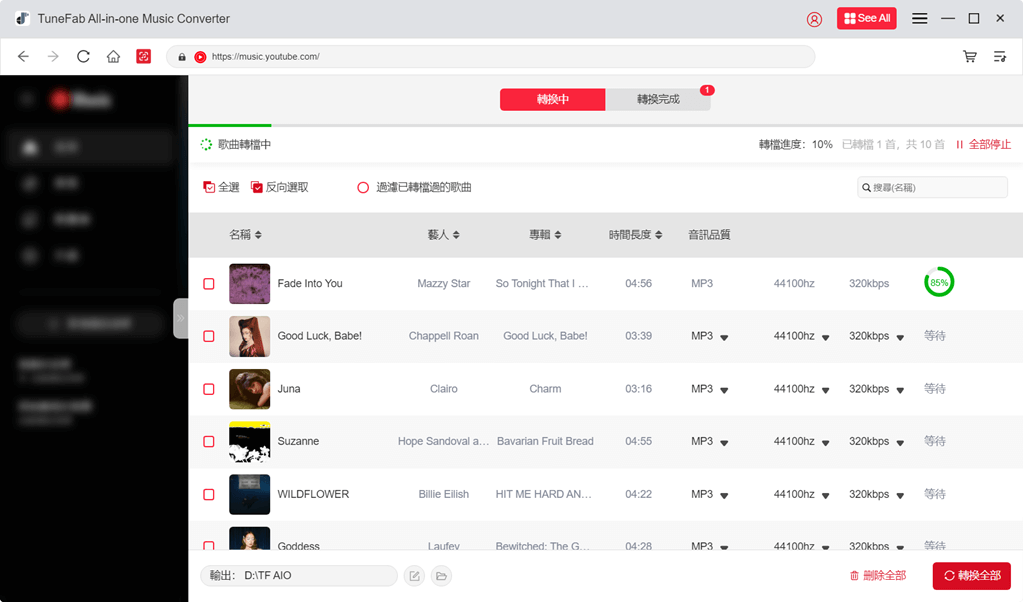Open the user account profile icon
Image resolution: width=1024 pixels, height=602 pixels.
click(814, 19)
